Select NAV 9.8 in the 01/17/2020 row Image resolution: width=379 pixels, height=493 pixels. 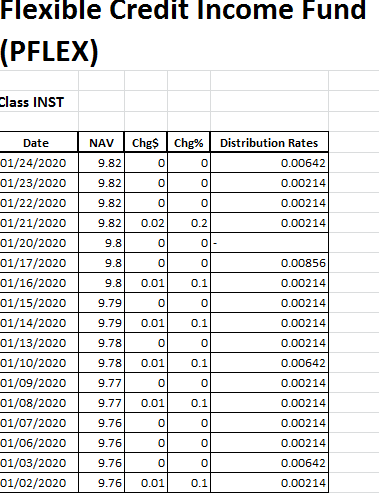tap(101, 263)
